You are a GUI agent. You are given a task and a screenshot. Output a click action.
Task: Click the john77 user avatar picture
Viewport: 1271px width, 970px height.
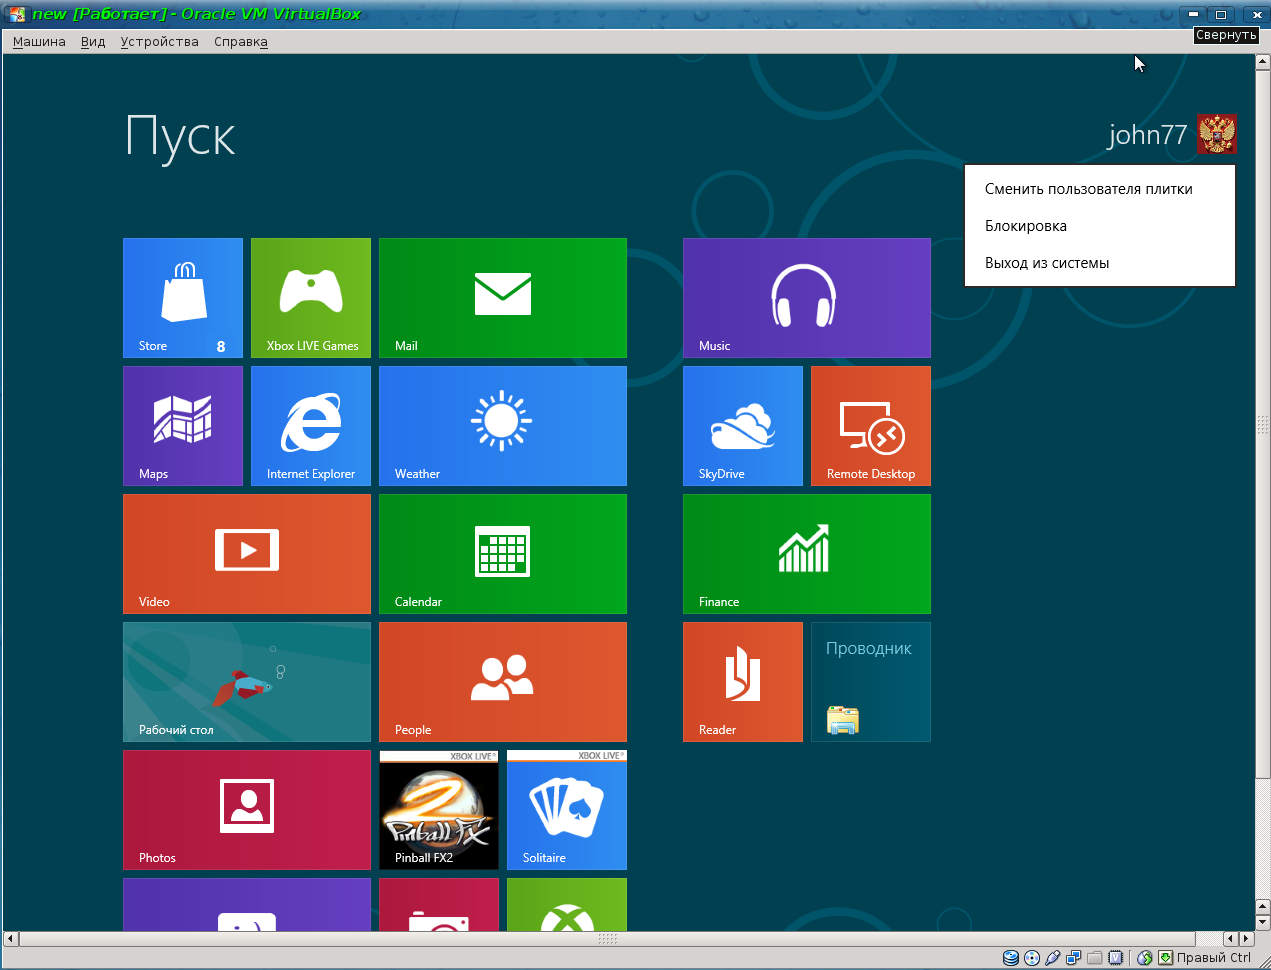[1217, 134]
